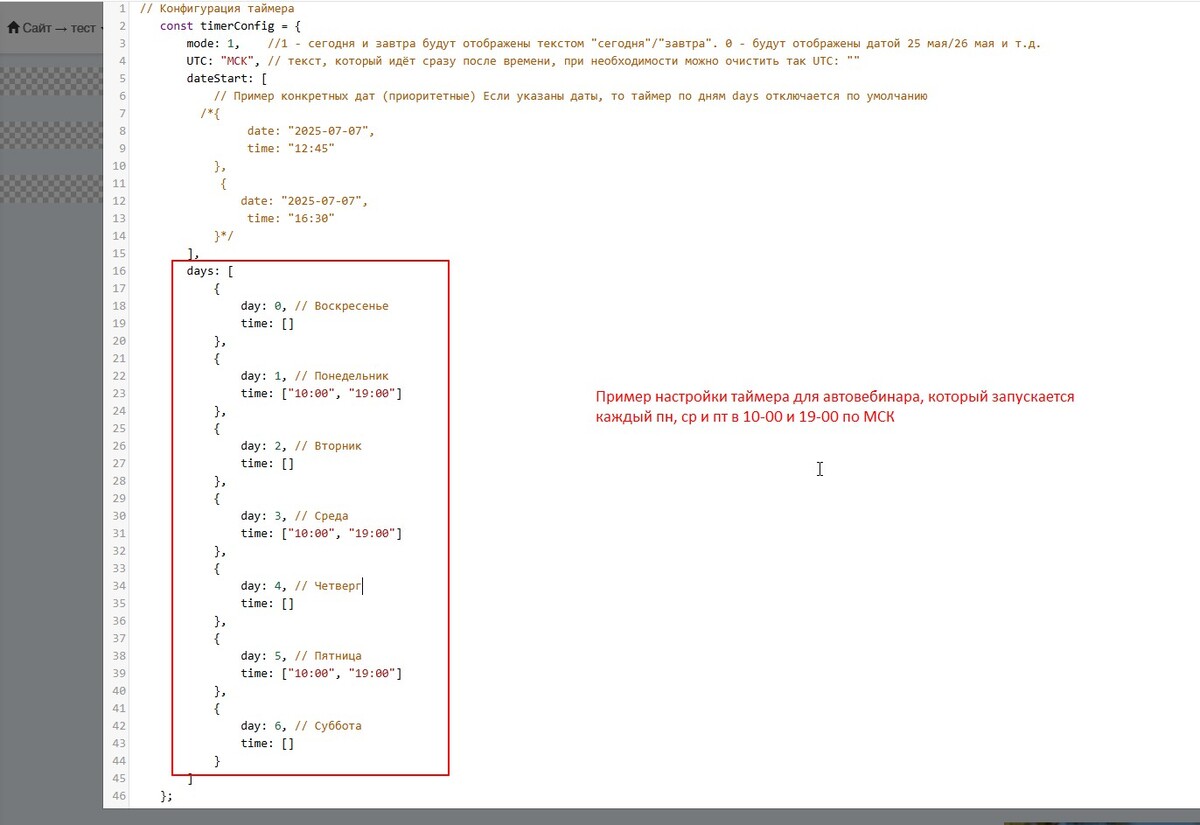Open the Сайт → тест breadcrumb link
Screen dimensions: 1200x825
(x=59, y=28)
